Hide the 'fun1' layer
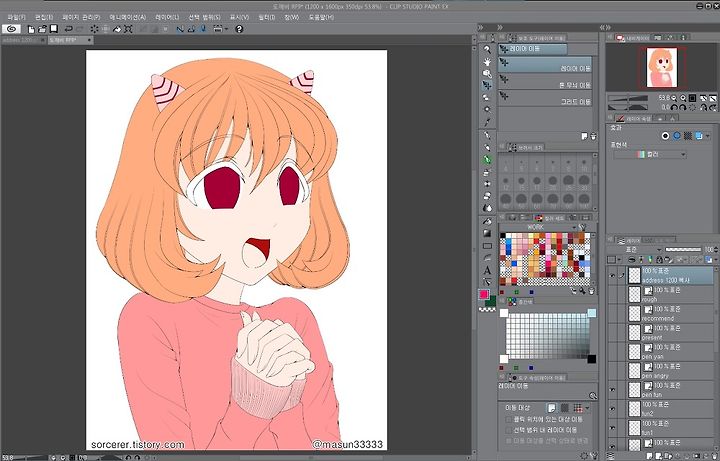 [x=612, y=427]
